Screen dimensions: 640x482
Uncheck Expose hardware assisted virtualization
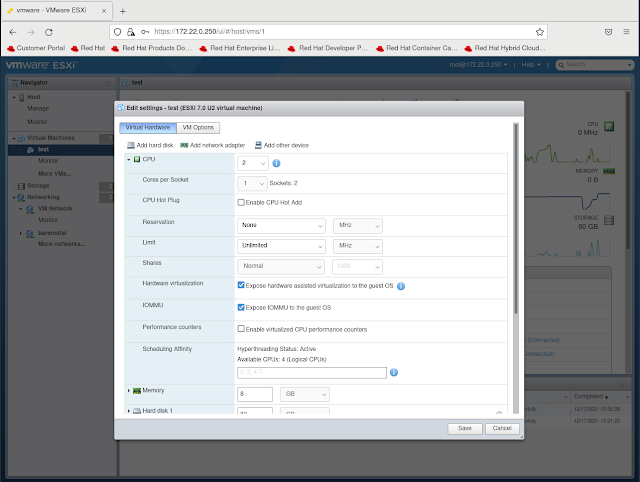click(241, 285)
